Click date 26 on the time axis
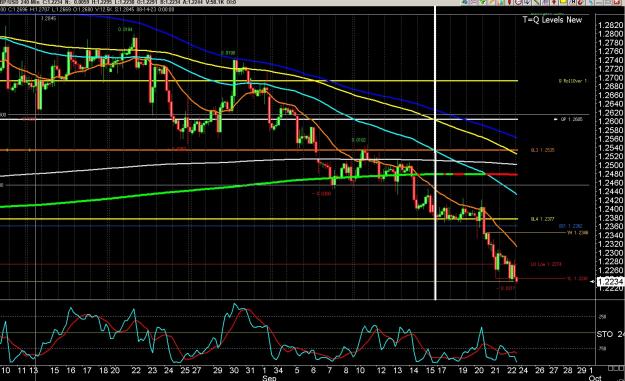 [539, 370]
